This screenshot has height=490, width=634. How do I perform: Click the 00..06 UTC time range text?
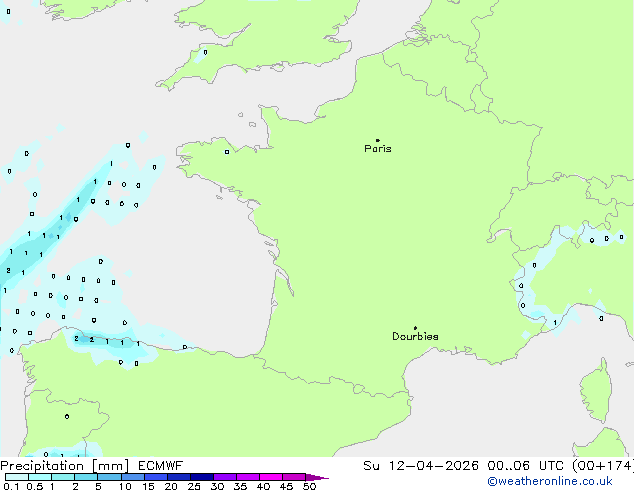coord(524,466)
